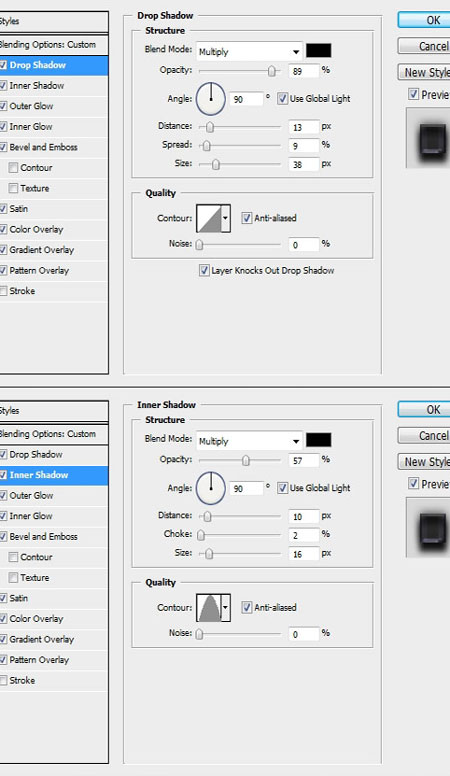Click the Inner Shadow Opacity field showing 57

[x=303, y=460]
